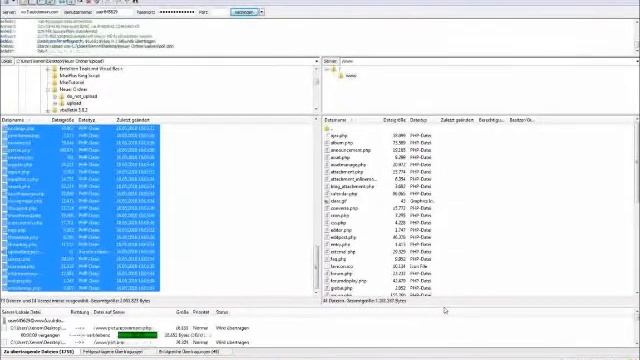This screenshot has width=640, height=360.
Task: Select entry.php in remote list
Action: tap(340, 244)
